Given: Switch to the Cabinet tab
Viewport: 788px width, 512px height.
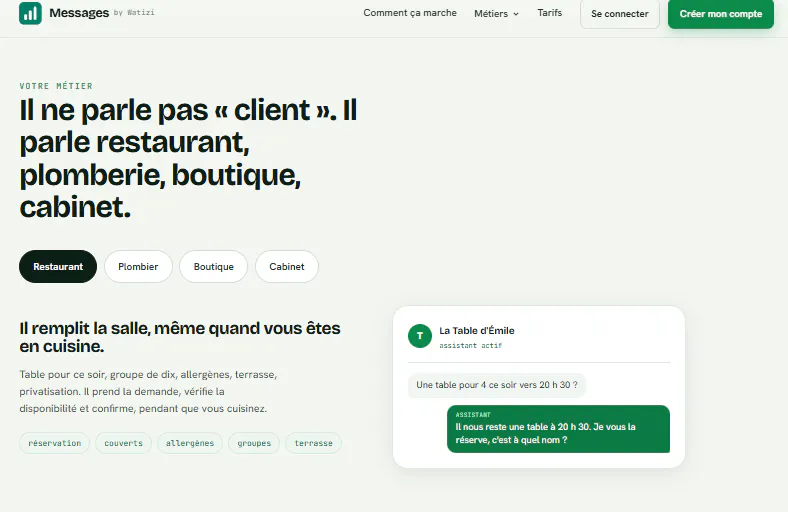Looking at the screenshot, I should (x=286, y=266).
